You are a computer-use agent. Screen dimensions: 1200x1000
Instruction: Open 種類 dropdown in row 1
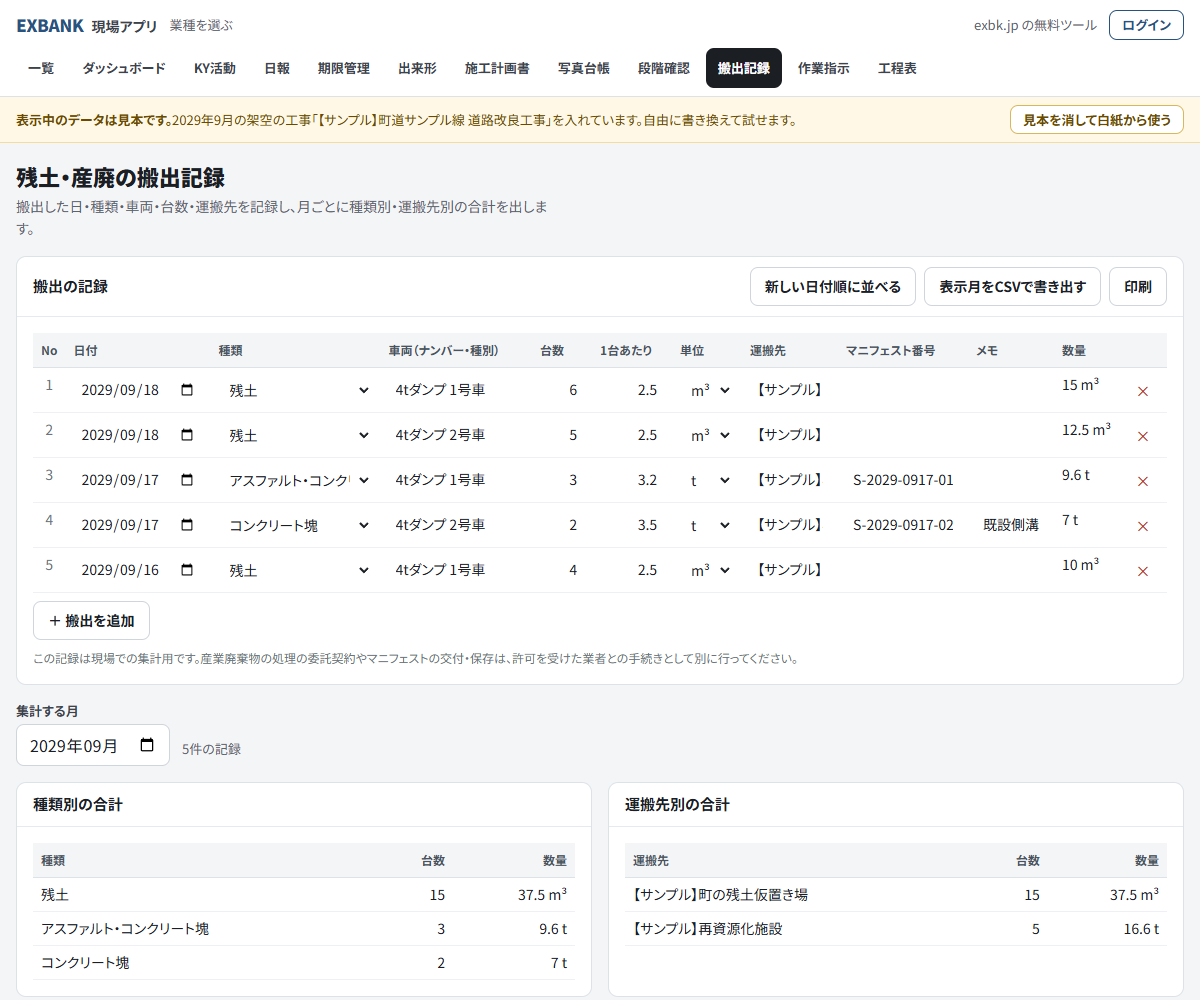[x=298, y=390]
